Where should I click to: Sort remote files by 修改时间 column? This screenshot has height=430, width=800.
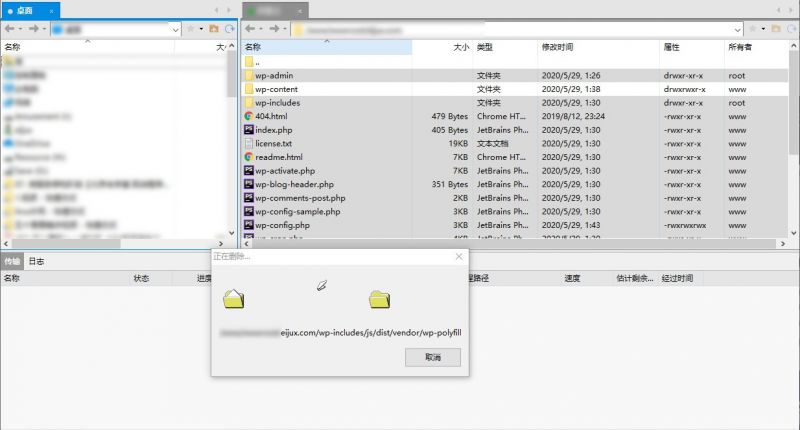(x=598, y=47)
